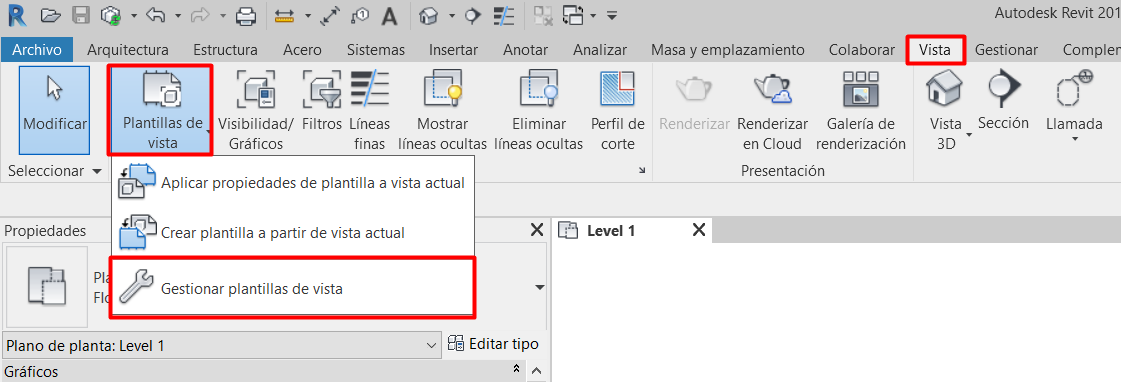Save the project with the floppy disk icon

click(x=82, y=14)
